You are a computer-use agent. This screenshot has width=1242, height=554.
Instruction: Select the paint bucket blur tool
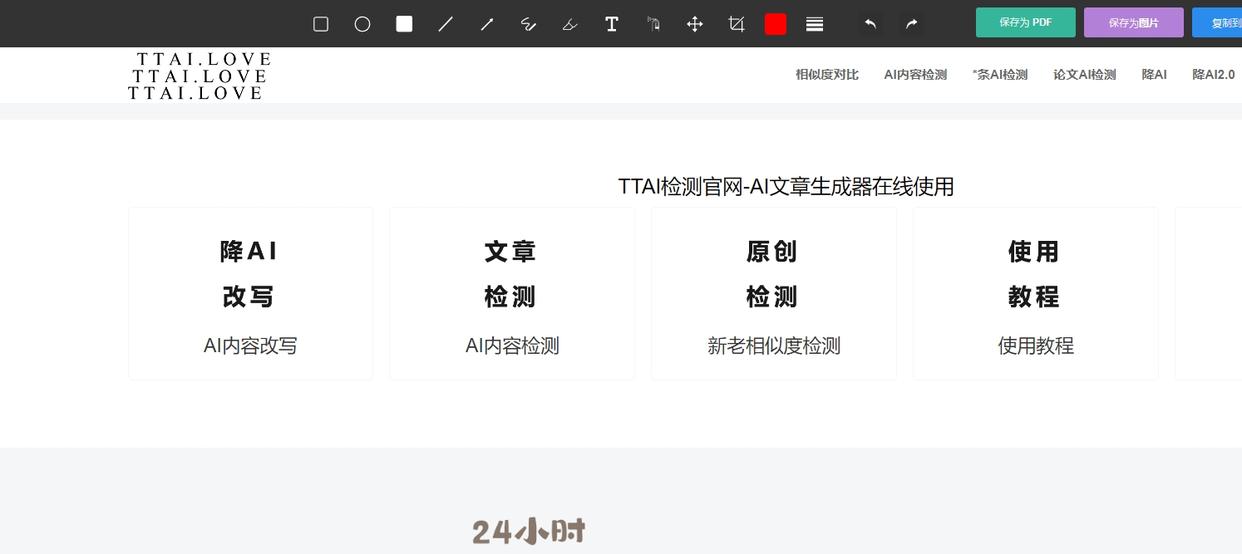tap(653, 24)
